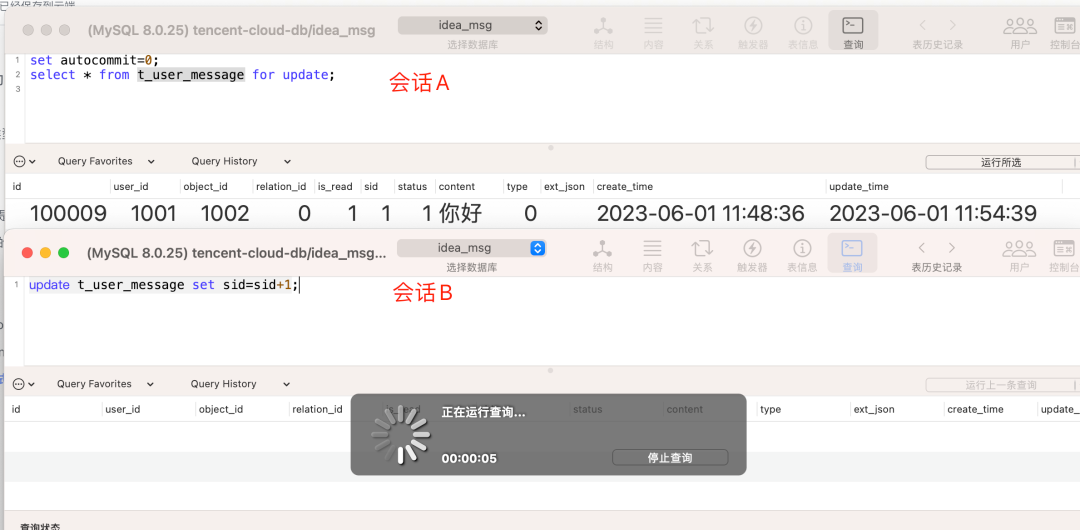Open Triggers view in session B window

click(x=751, y=254)
